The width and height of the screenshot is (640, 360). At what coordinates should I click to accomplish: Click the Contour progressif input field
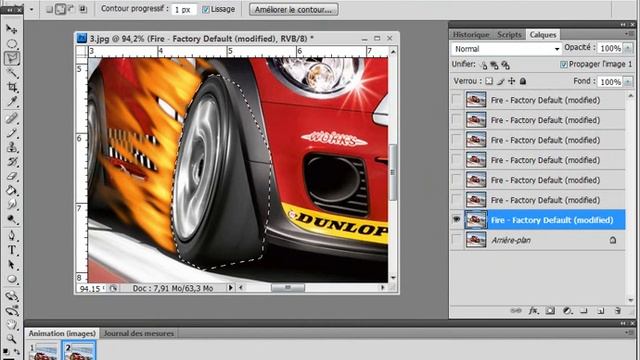tap(184, 9)
